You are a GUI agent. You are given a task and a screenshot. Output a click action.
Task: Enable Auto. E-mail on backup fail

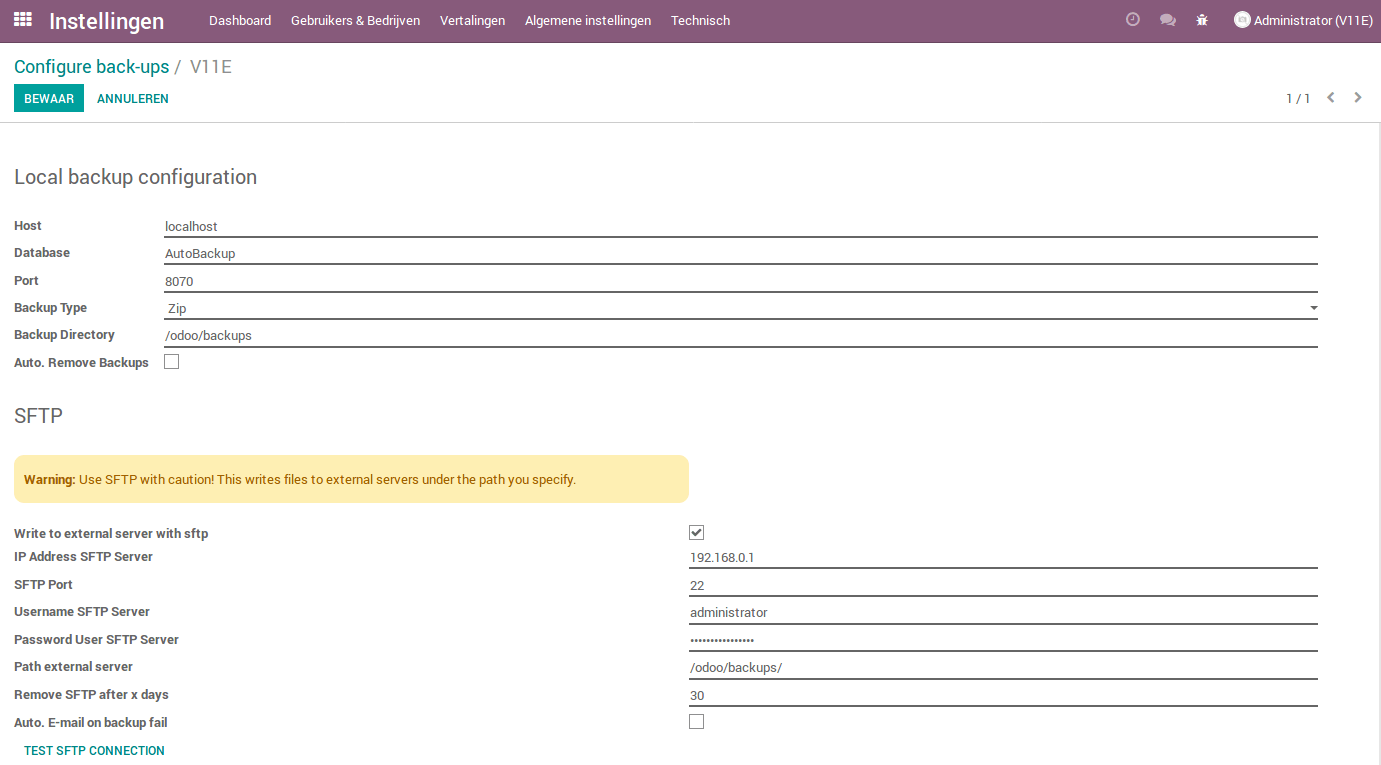[697, 722]
